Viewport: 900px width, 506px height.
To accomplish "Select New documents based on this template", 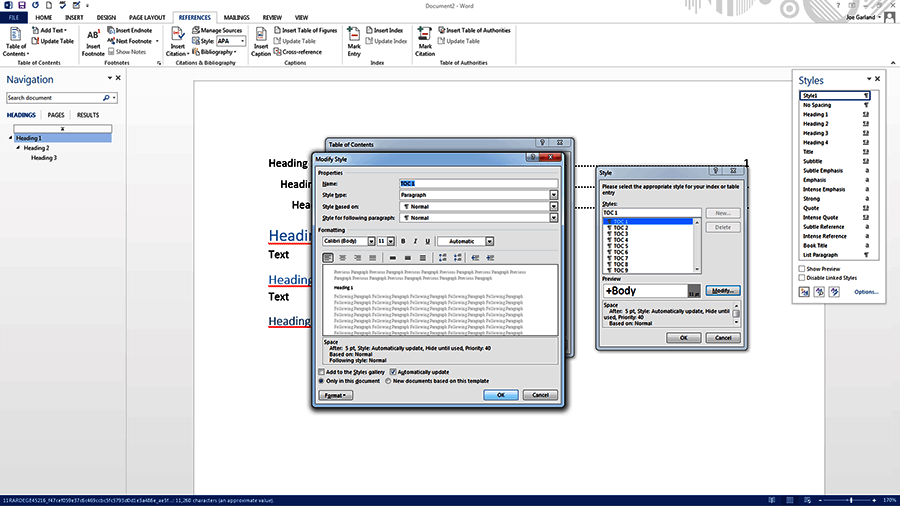I will click(388, 381).
